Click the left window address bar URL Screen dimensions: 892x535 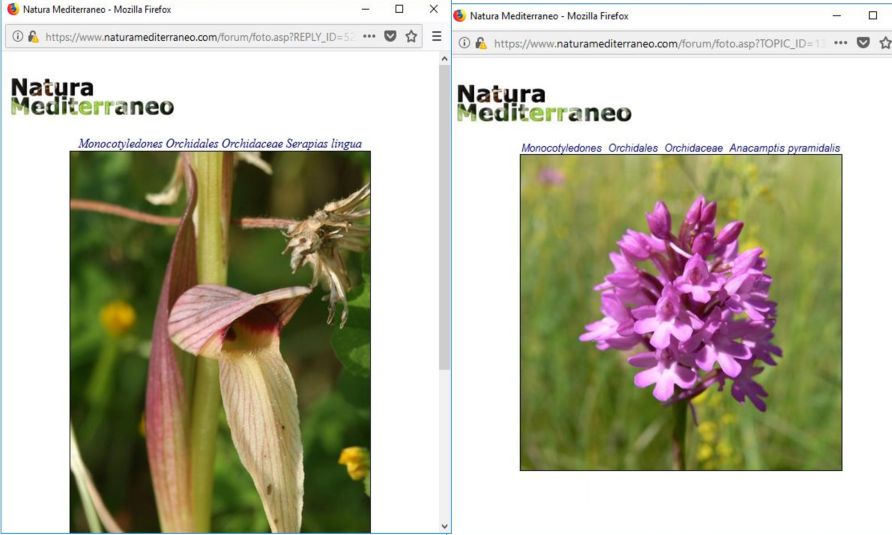point(199,37)
